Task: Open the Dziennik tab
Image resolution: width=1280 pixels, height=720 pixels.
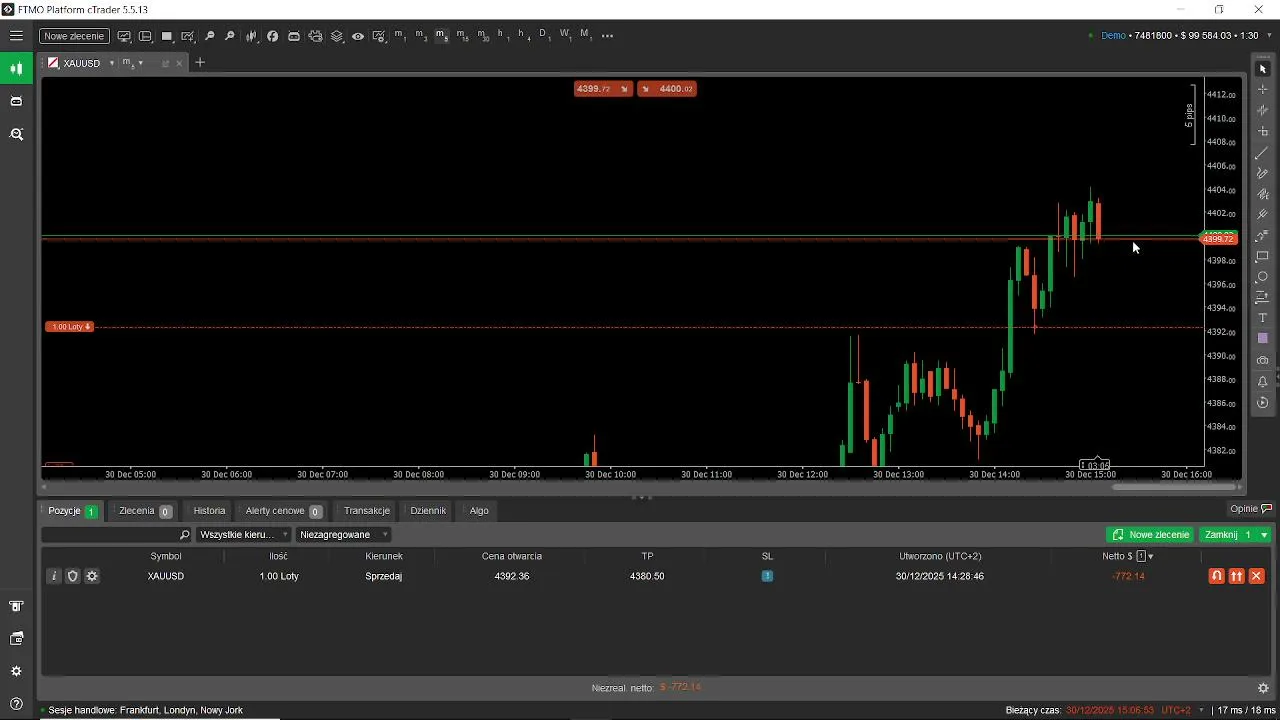Action: click(x=428, y=511)
